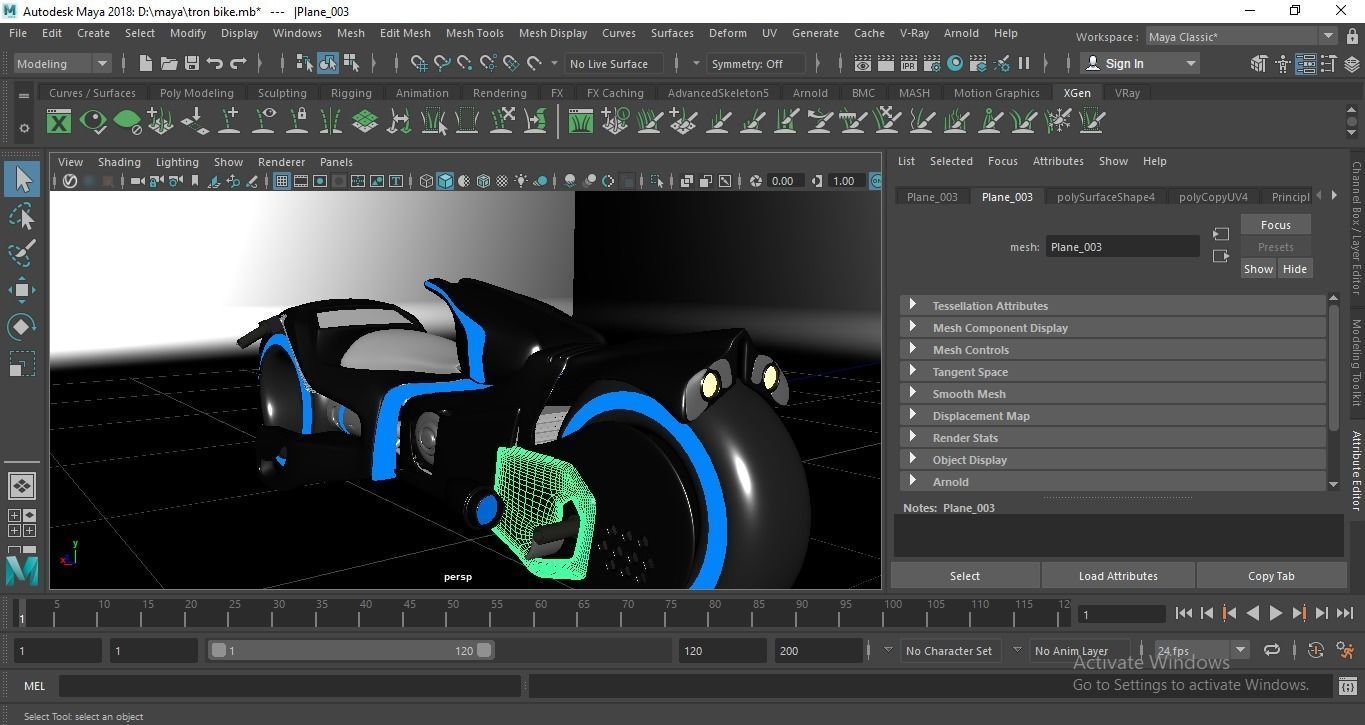Open the Hypershade blue sphere icon
Screen dimensions: 1365x725
[x=955, y=63]
